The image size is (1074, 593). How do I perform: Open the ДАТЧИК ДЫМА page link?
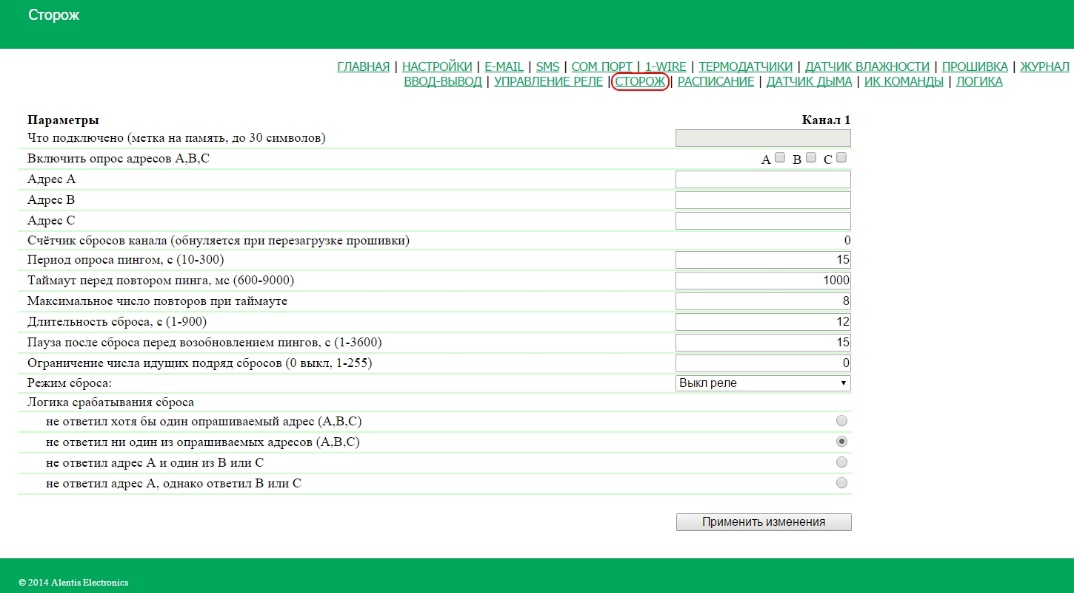[809, 82]
